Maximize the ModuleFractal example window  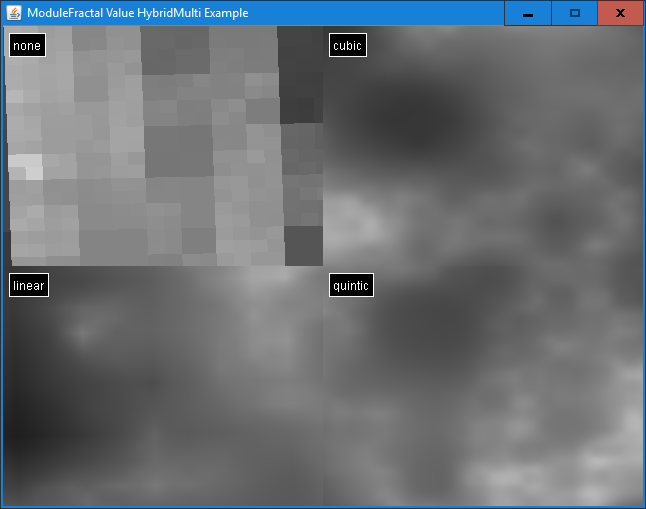click(574, 13)
